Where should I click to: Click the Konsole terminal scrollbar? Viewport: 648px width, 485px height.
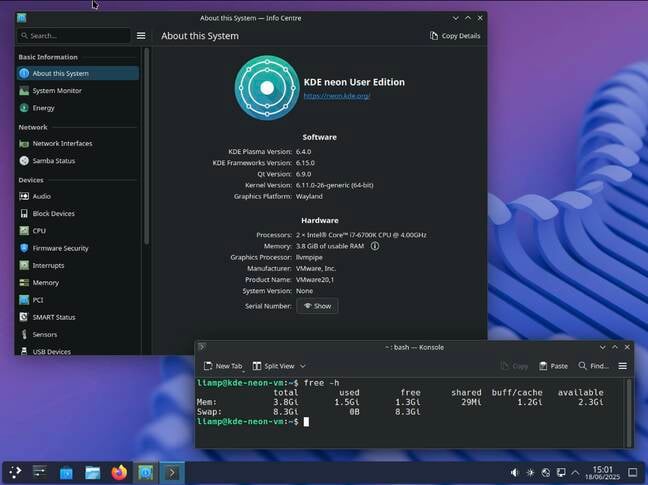(630, 412)
